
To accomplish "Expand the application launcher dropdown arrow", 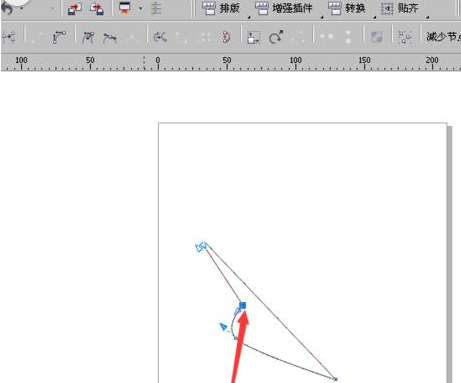I will coord(140,8).
